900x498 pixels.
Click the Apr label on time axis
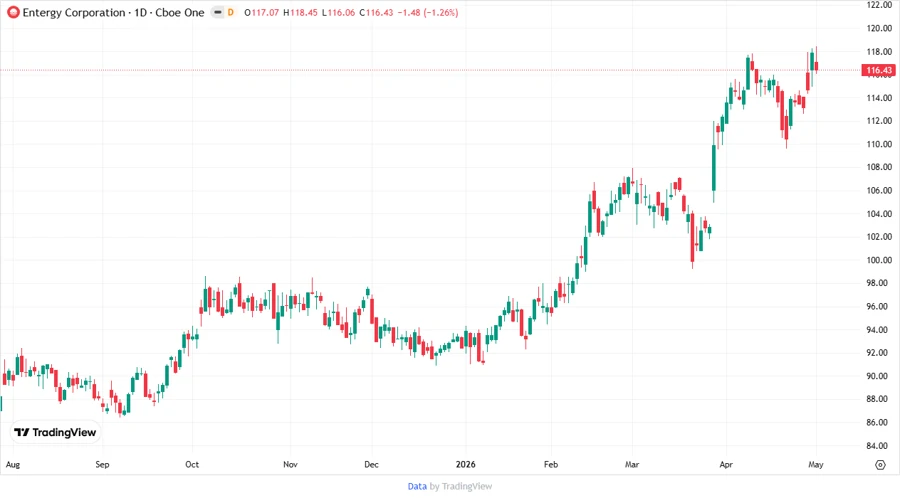(x=726, y=465)
